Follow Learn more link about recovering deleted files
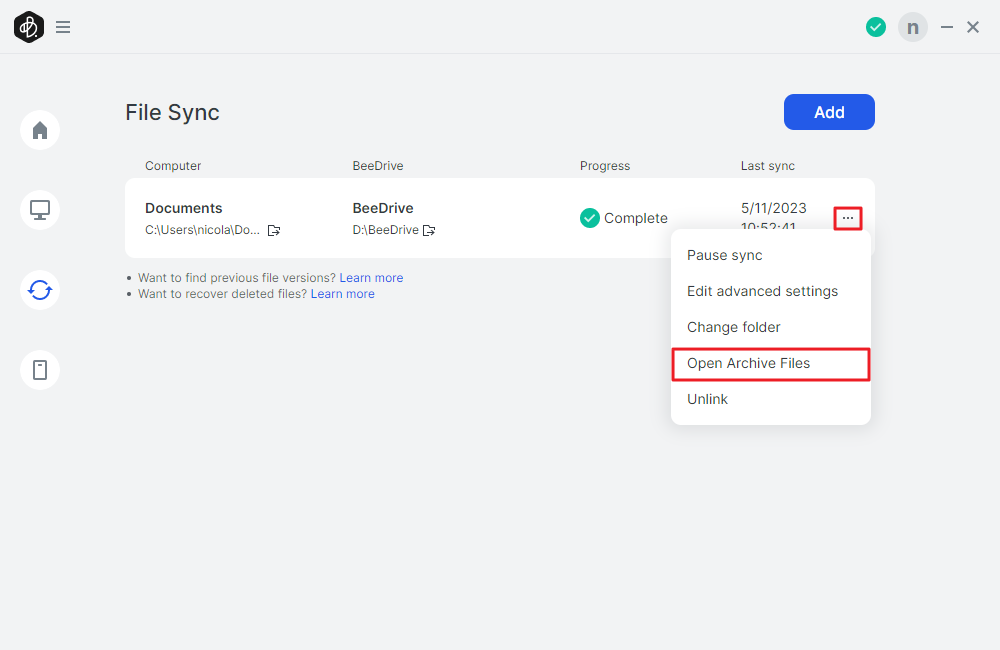This screenshot has height=650, width=1000. [342, 294]
